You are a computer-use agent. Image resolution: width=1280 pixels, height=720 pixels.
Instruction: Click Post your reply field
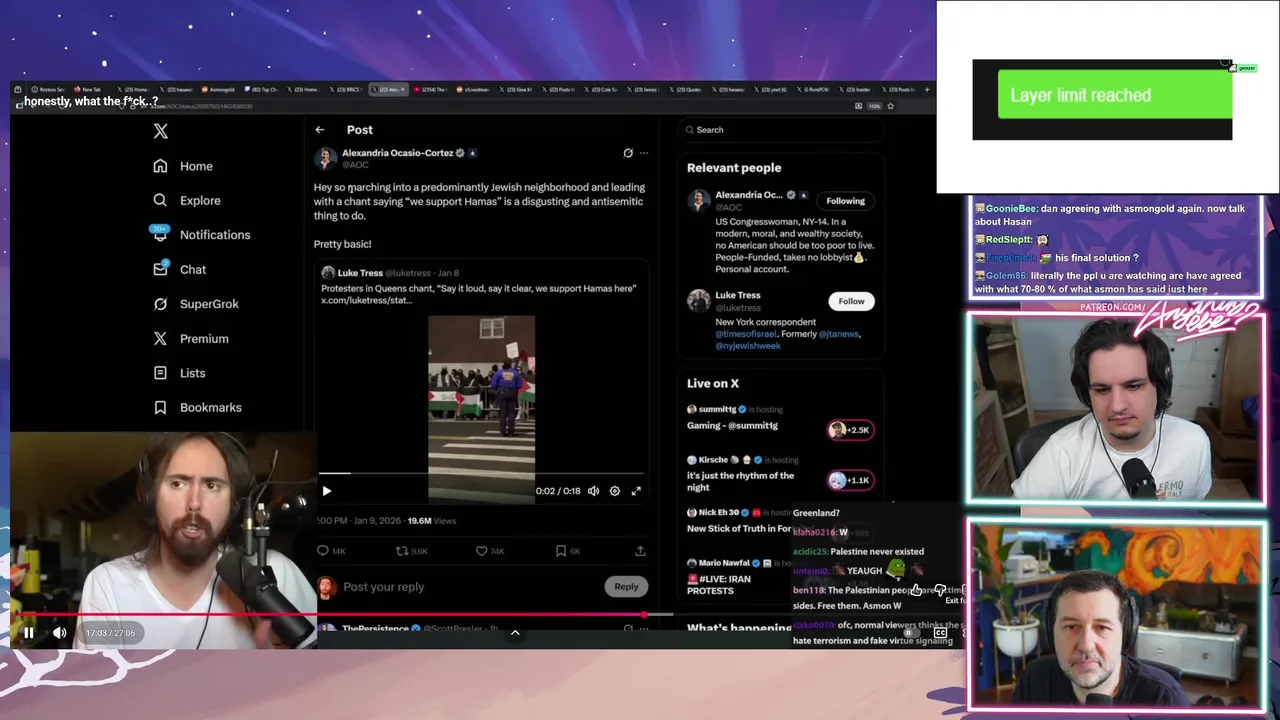click(384, 587)
